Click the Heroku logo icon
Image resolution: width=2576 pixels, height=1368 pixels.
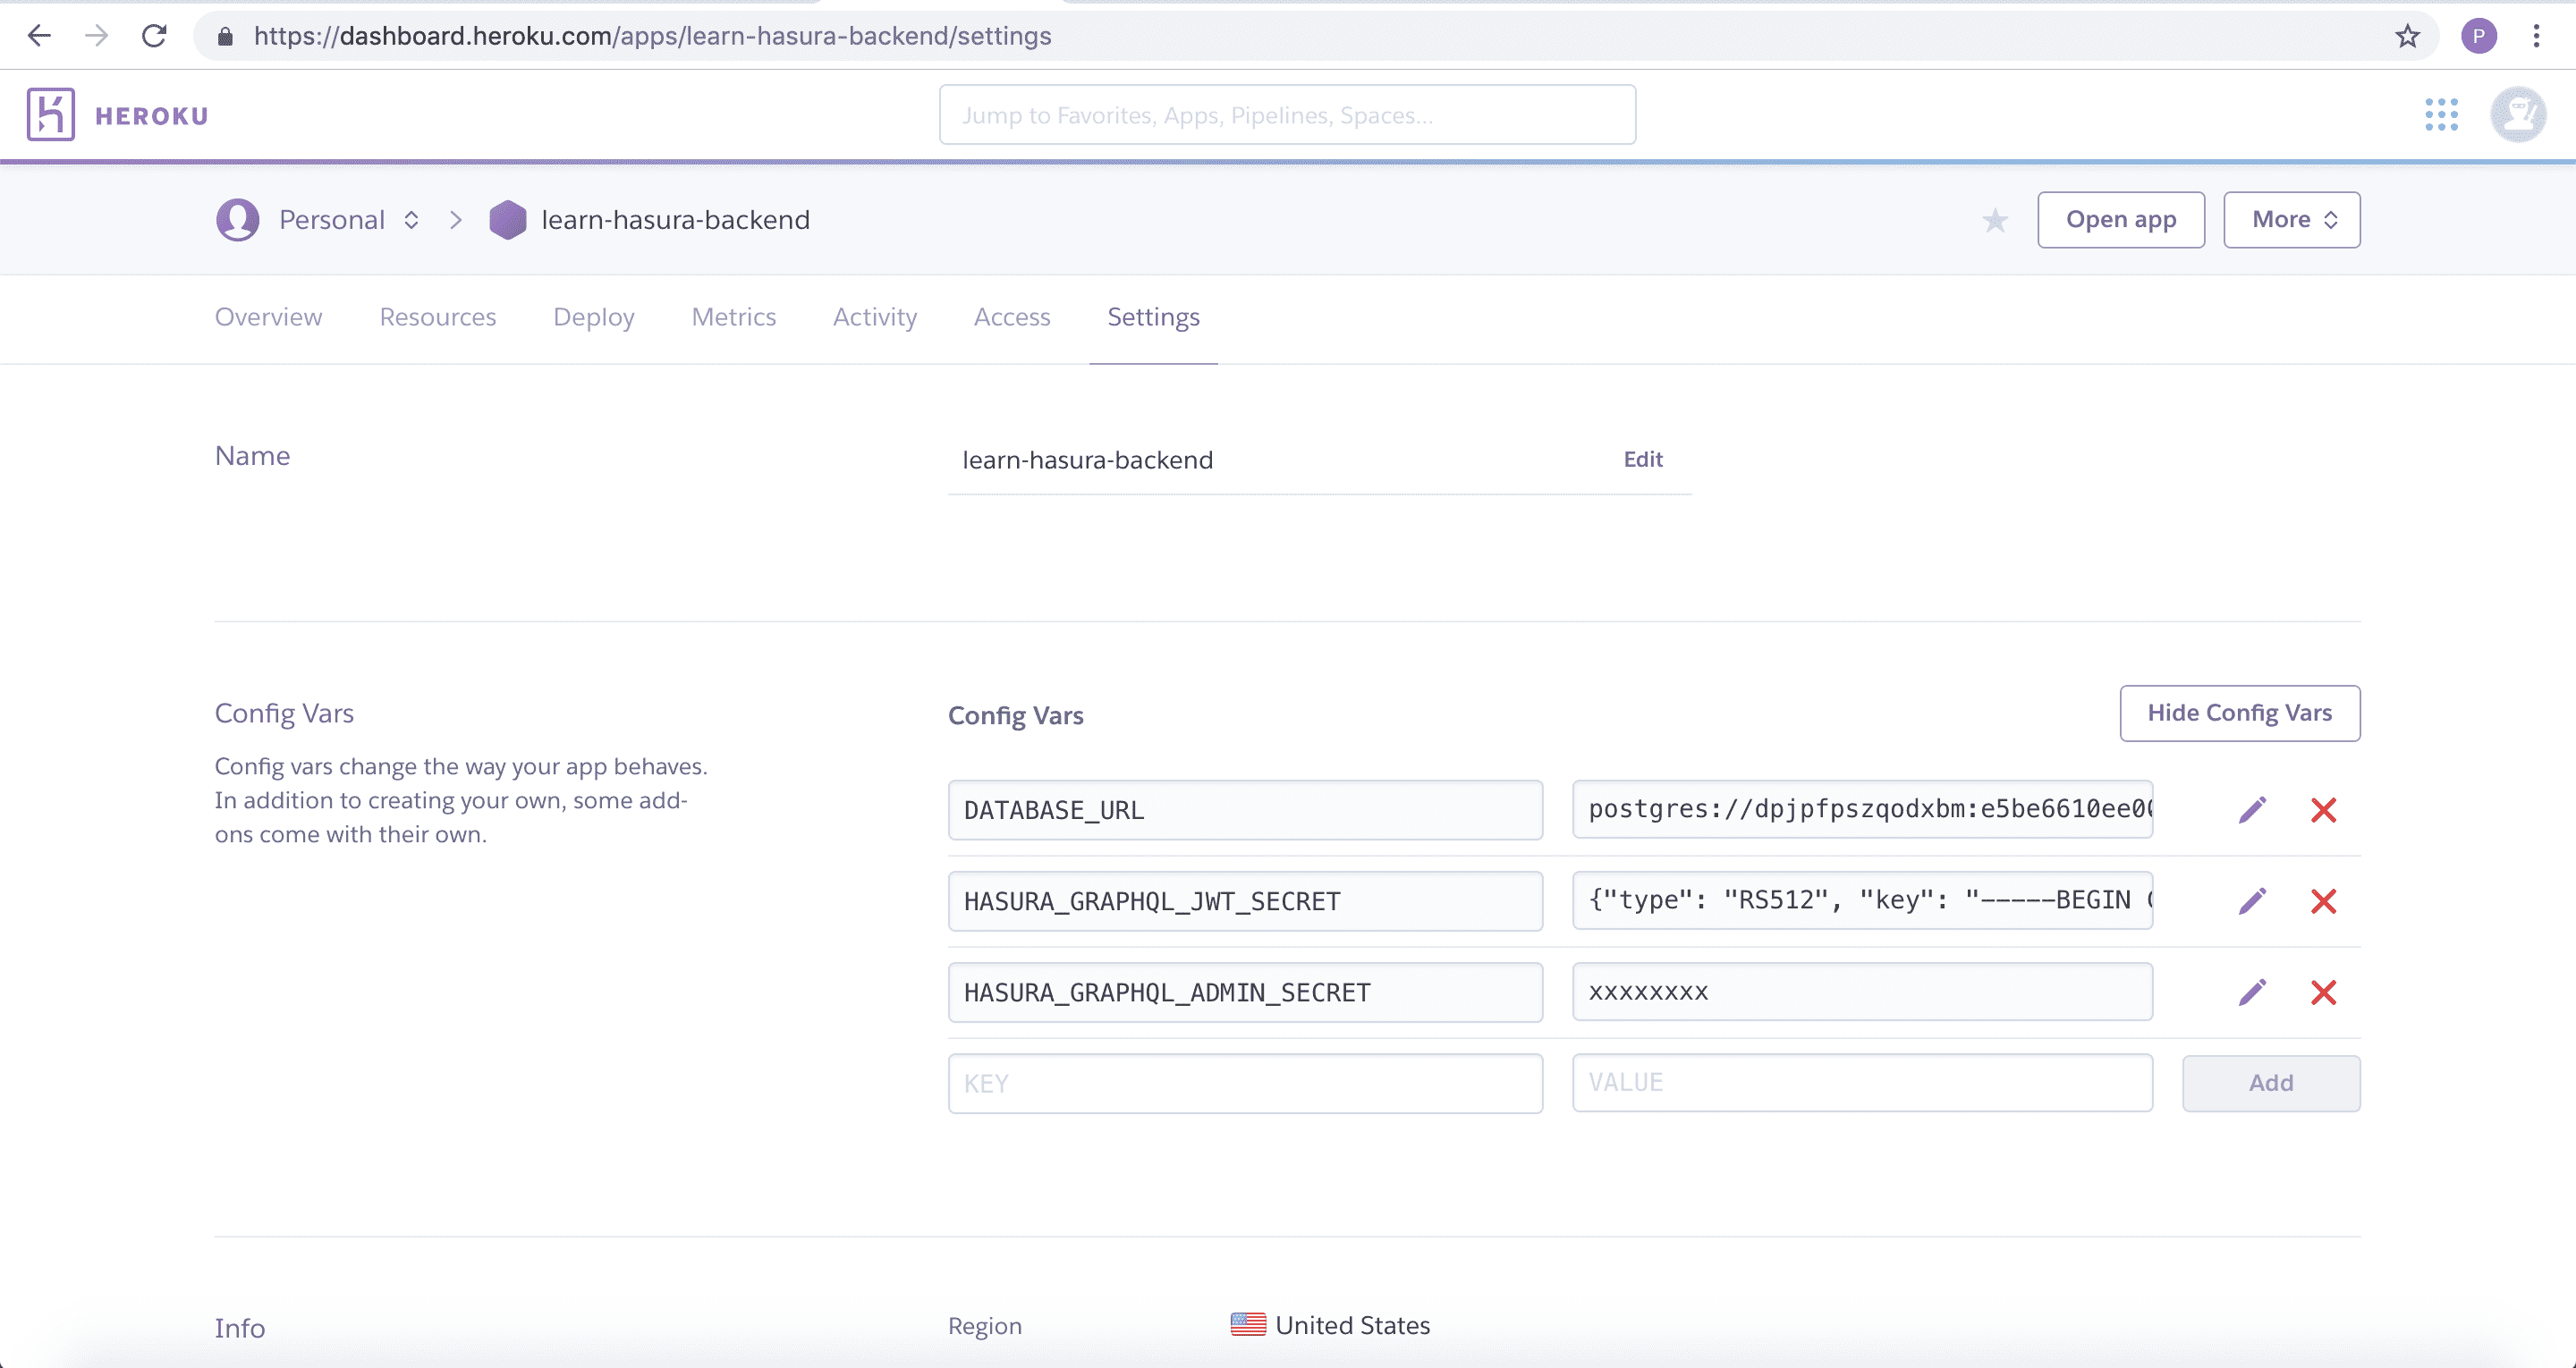[x=51, y=114]
